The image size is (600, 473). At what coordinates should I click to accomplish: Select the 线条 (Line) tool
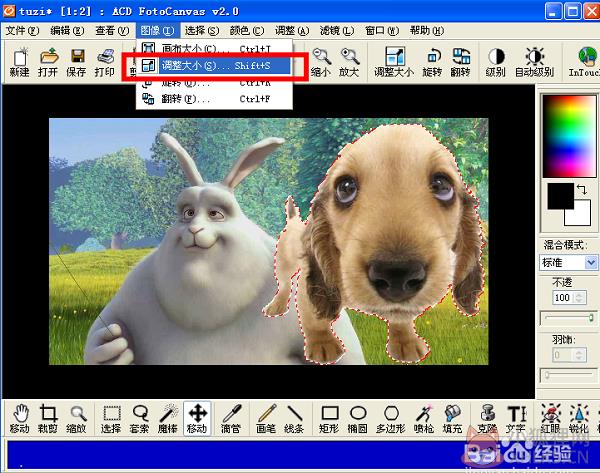tap(294, 419)
